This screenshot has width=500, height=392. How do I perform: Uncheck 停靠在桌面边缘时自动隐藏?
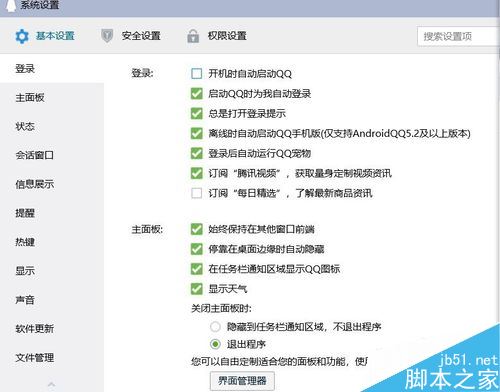point(197,249)
